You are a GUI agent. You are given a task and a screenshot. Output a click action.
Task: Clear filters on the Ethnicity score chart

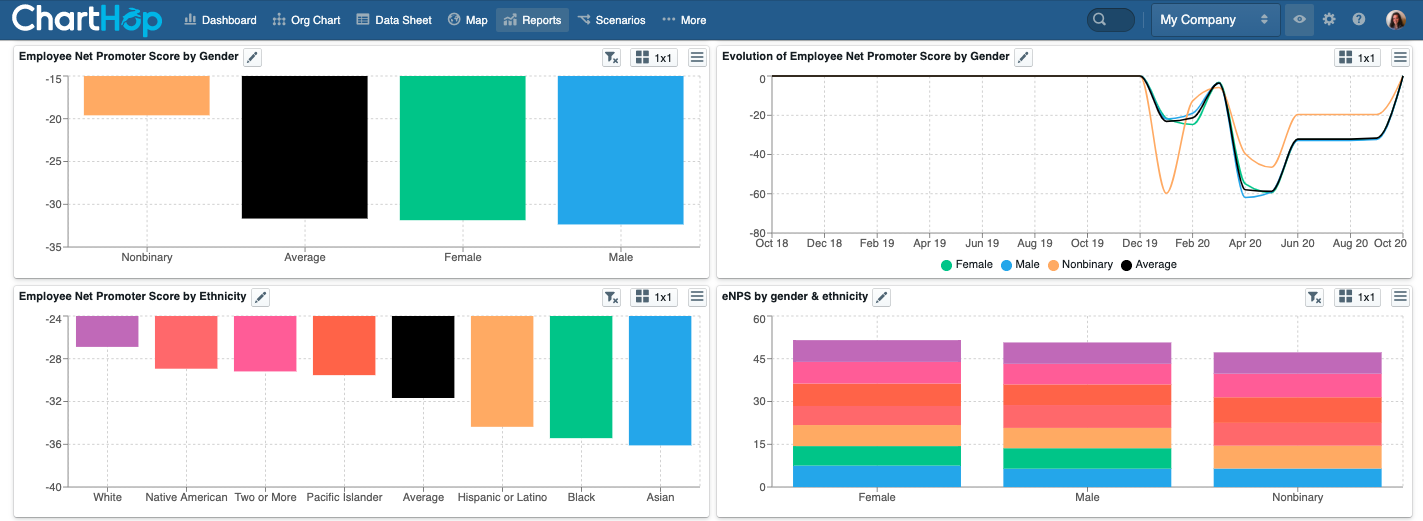(x=611, y=297)
